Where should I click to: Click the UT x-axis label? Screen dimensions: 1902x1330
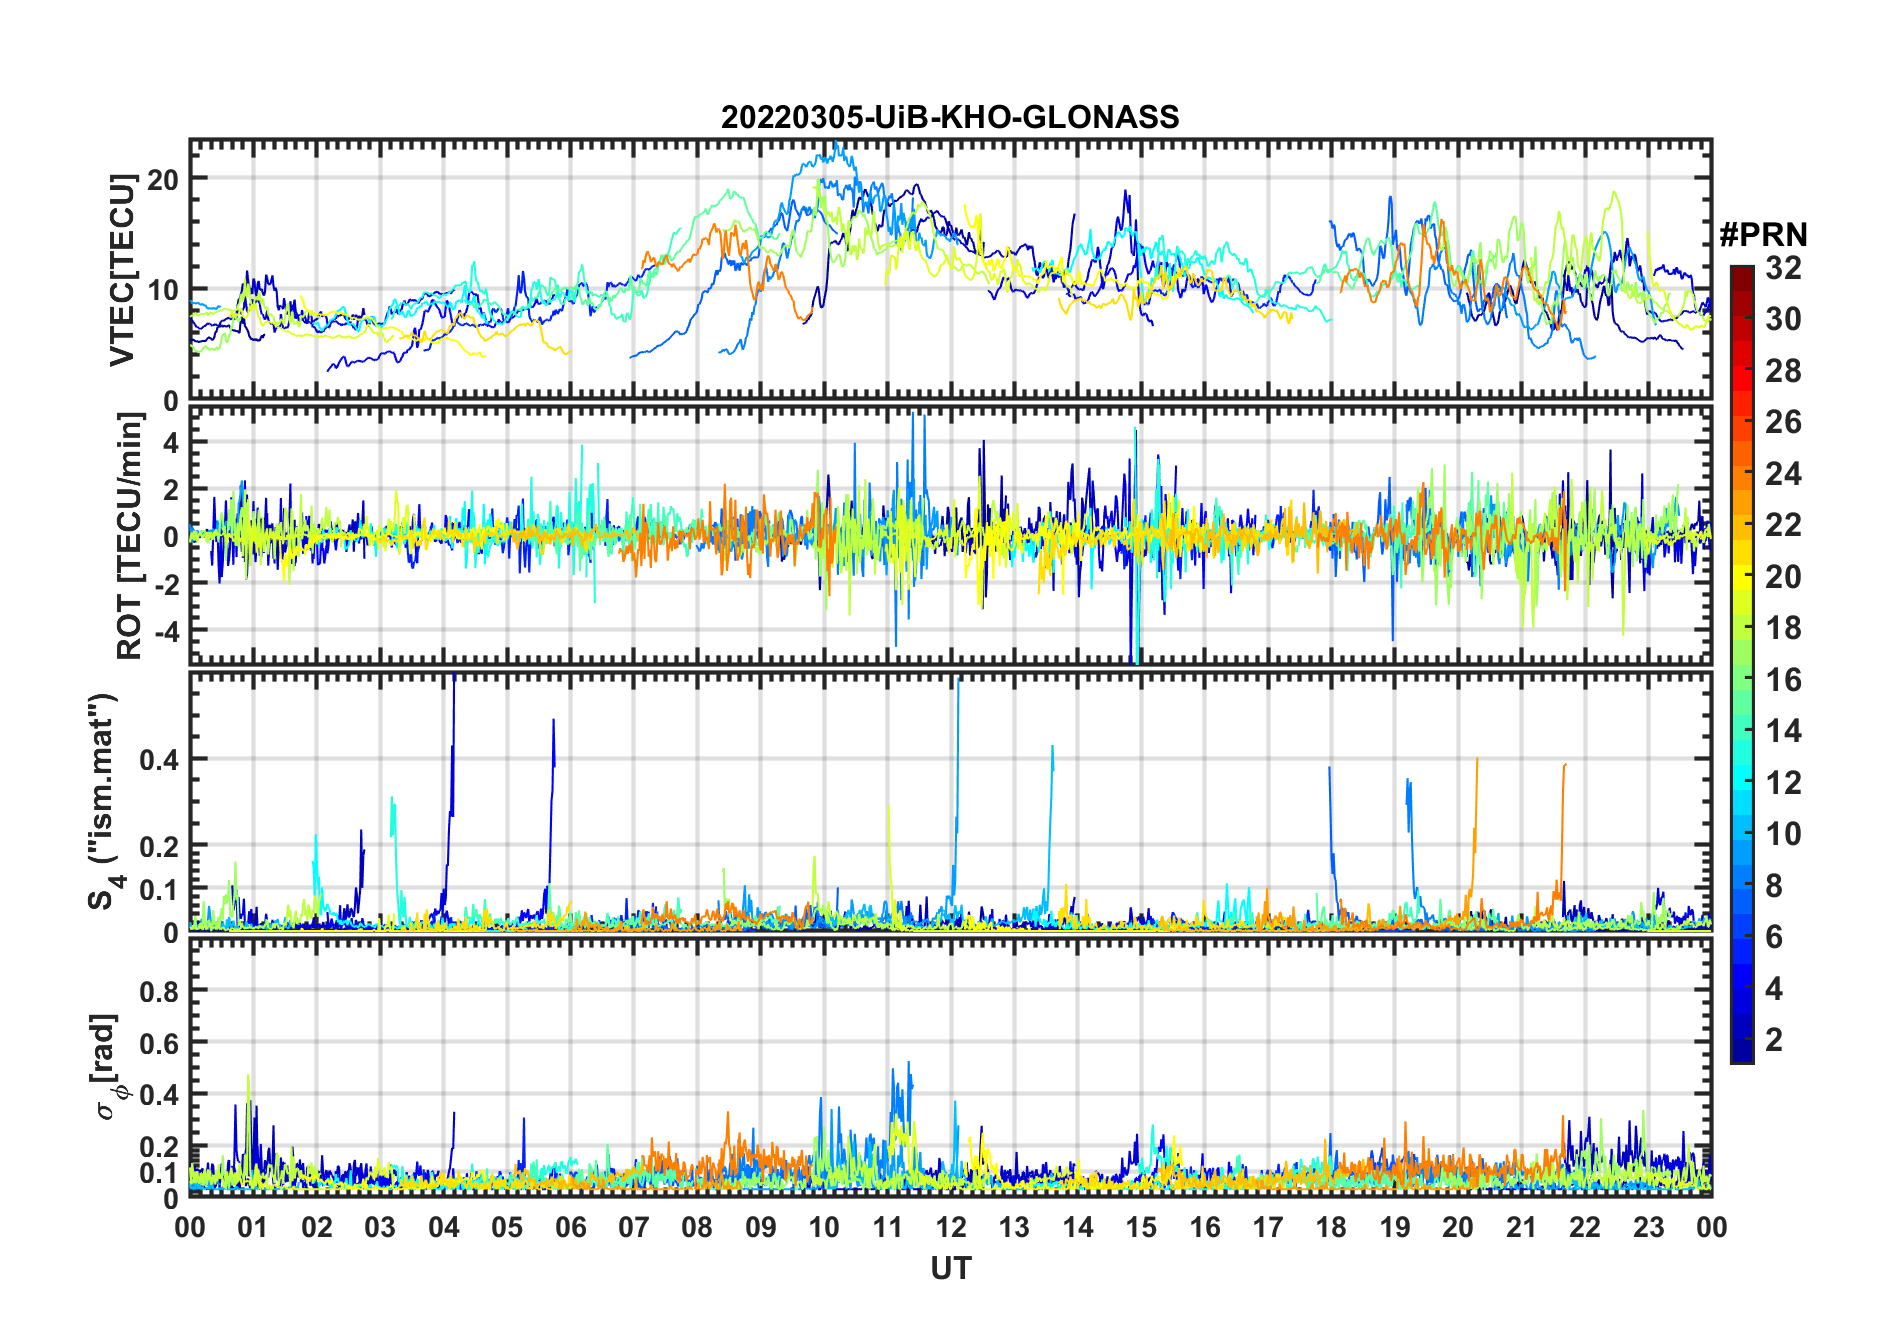click(x=951, y=1268)
